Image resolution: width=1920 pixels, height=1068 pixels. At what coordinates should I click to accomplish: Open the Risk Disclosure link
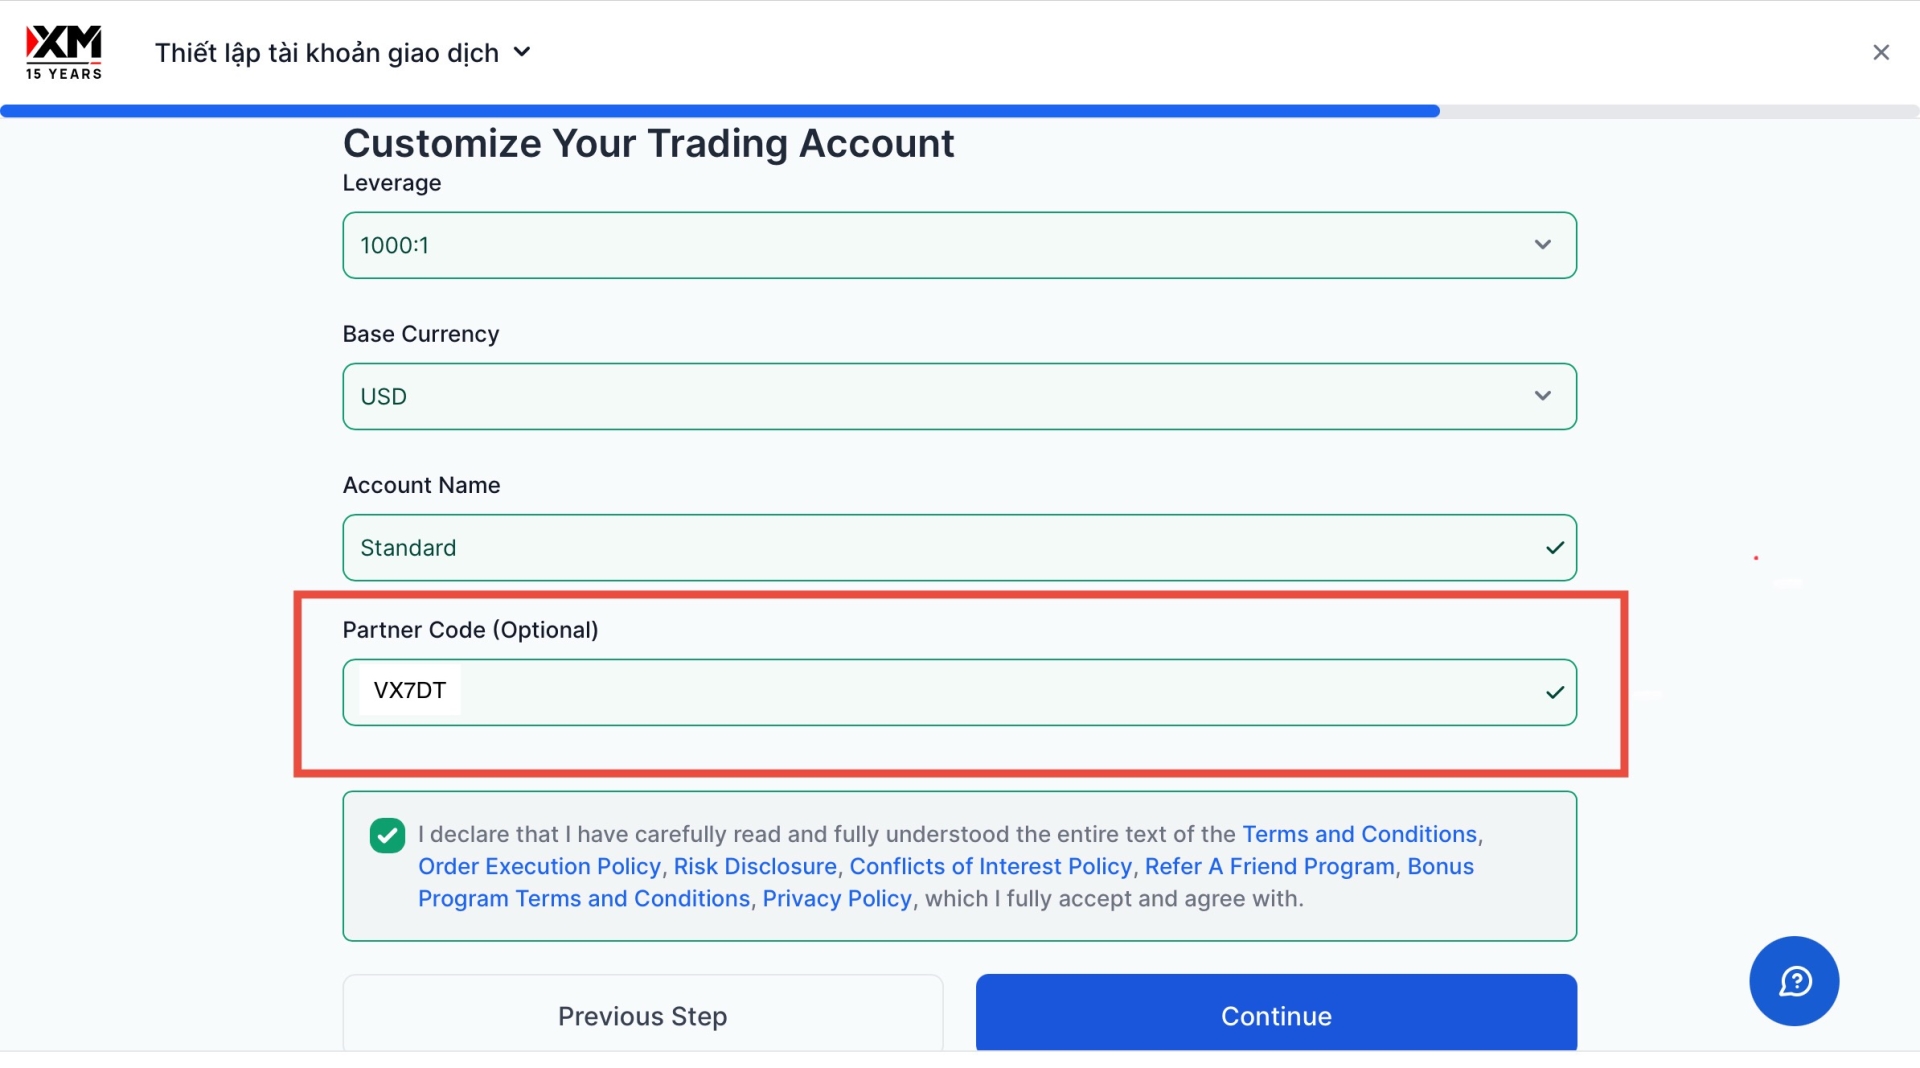point(755,866)
